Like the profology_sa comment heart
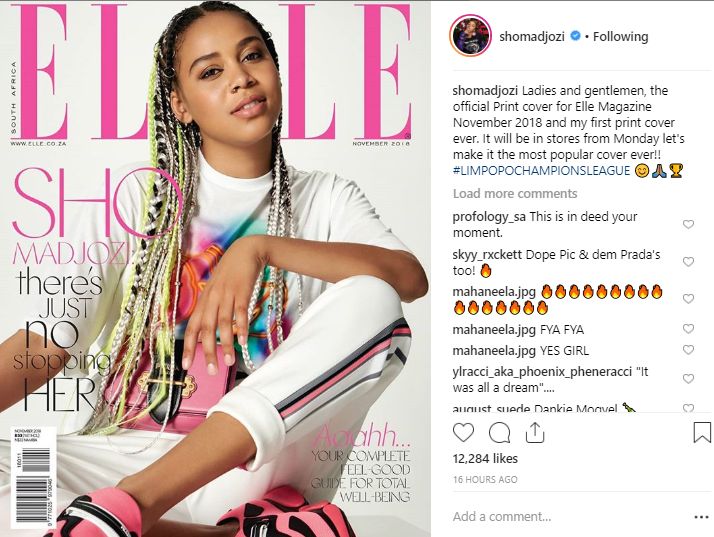The image size is (714, 537). 688,224
